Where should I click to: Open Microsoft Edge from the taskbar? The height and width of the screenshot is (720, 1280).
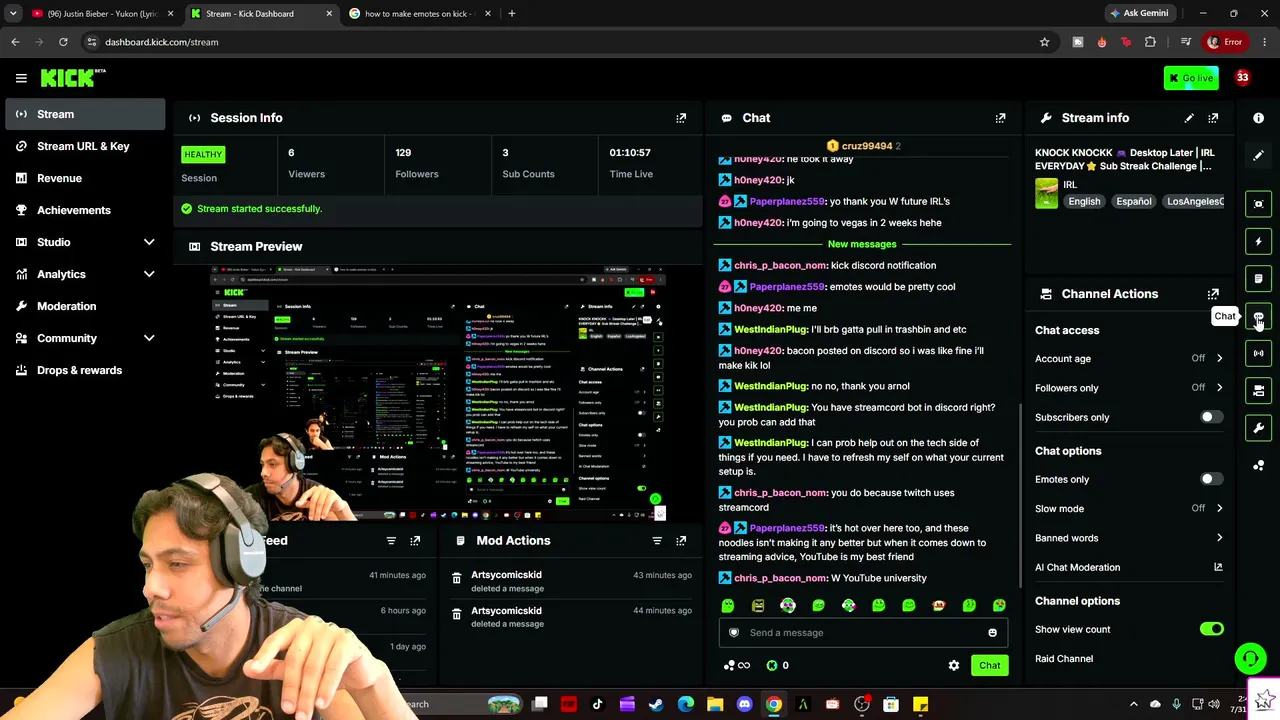coord(686,704)
